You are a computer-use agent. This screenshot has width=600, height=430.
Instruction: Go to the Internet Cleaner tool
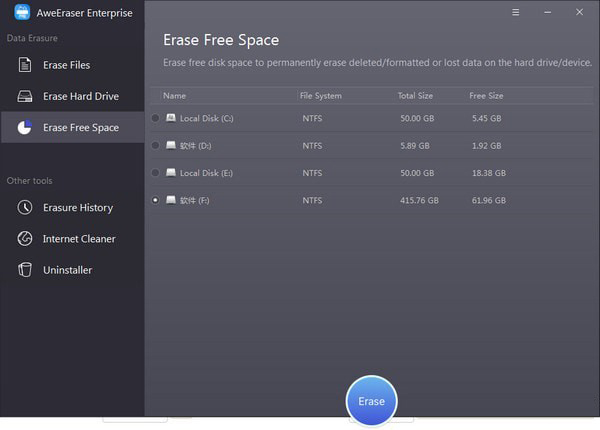(x=79, y=239)
